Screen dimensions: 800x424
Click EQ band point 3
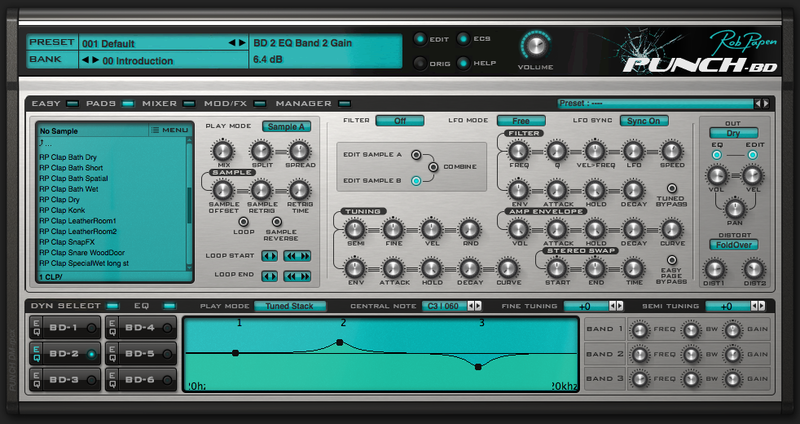tap(478, 366)
